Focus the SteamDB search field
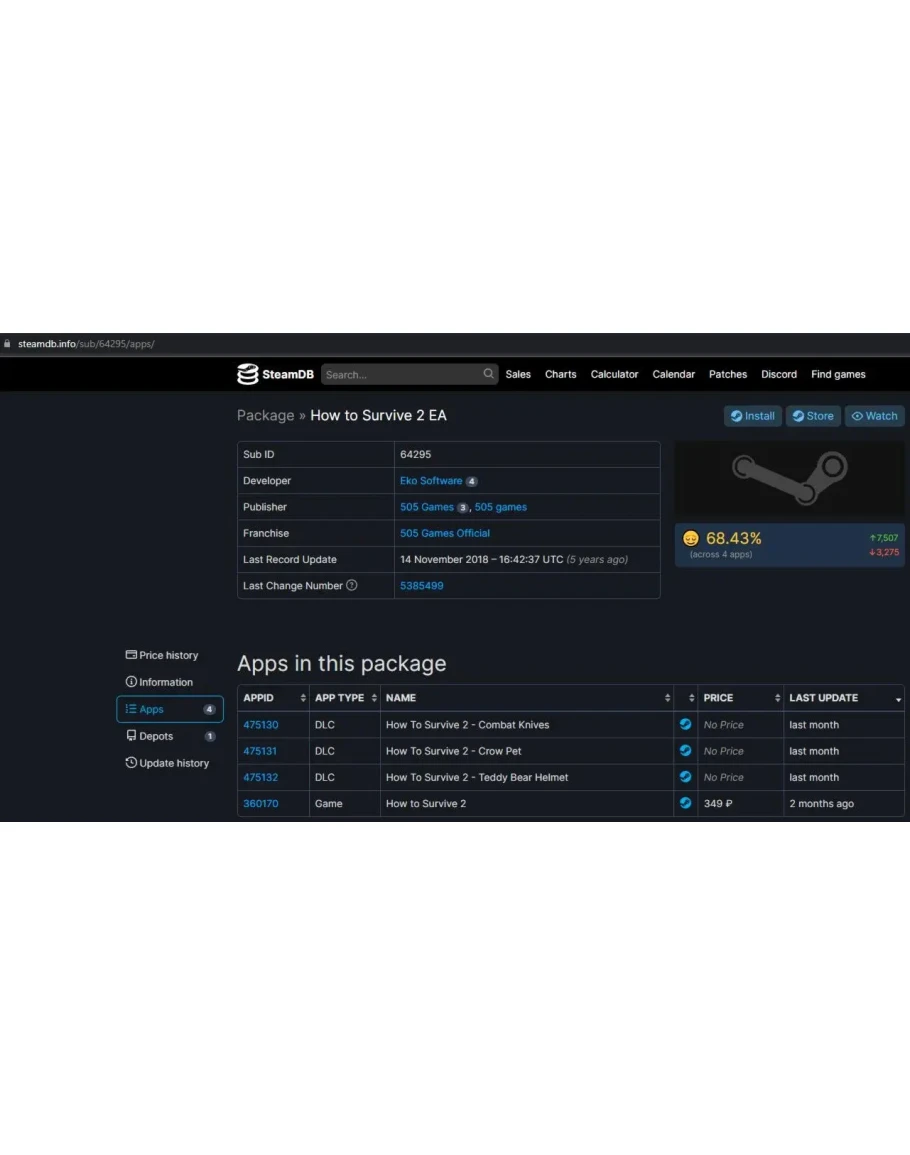The width and height of the screenshot is (910, 1155). pyautogui.click(x=400, y=375)
